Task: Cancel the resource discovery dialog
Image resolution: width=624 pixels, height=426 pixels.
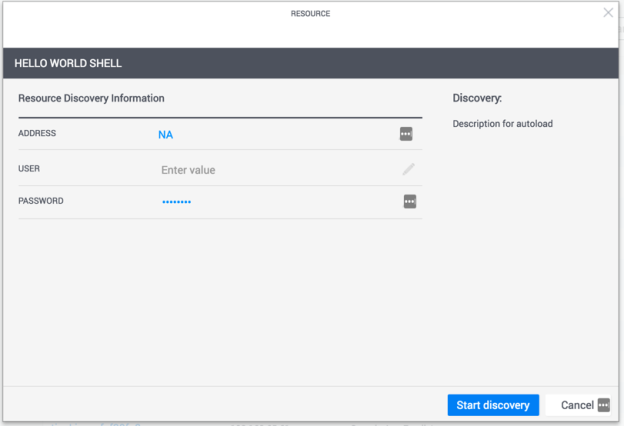Action: [x=577, y=405]
